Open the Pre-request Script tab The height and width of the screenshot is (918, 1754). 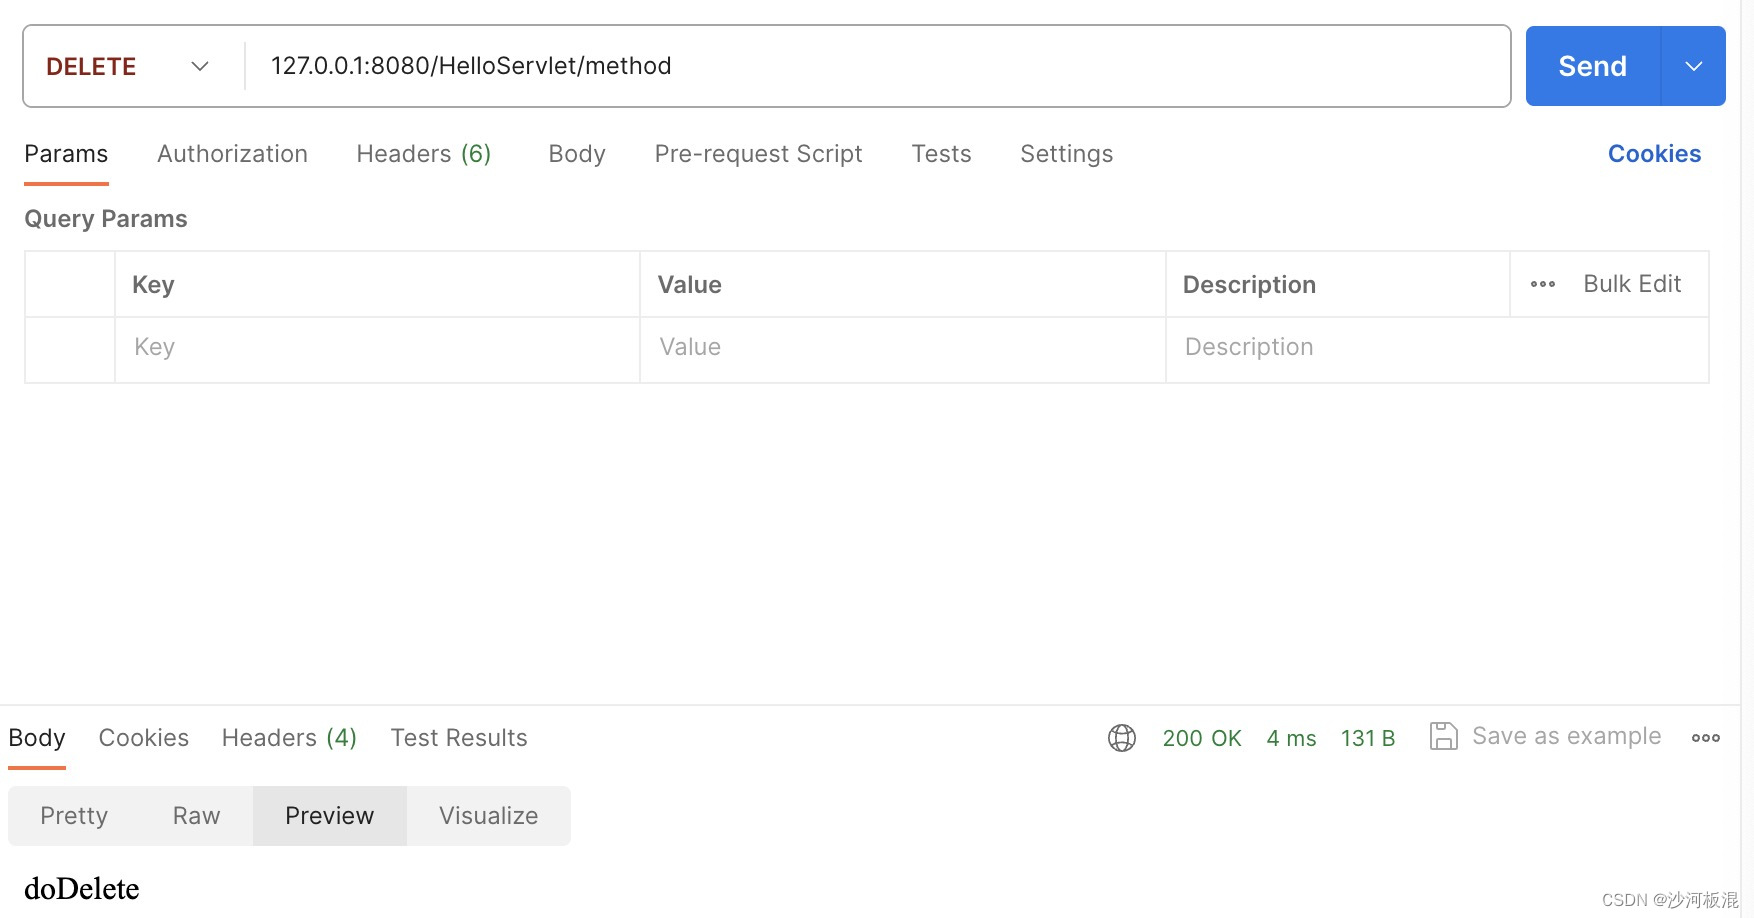click(758, 153)
